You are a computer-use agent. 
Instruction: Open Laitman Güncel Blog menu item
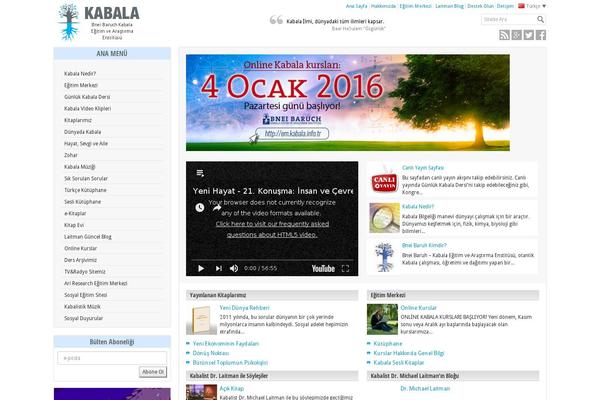[88, 237]
